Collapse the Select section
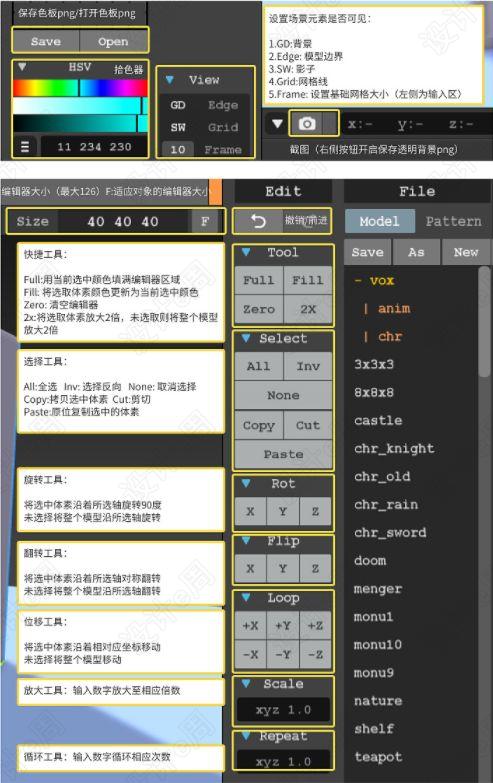493x783 pixels. point(246,338)
